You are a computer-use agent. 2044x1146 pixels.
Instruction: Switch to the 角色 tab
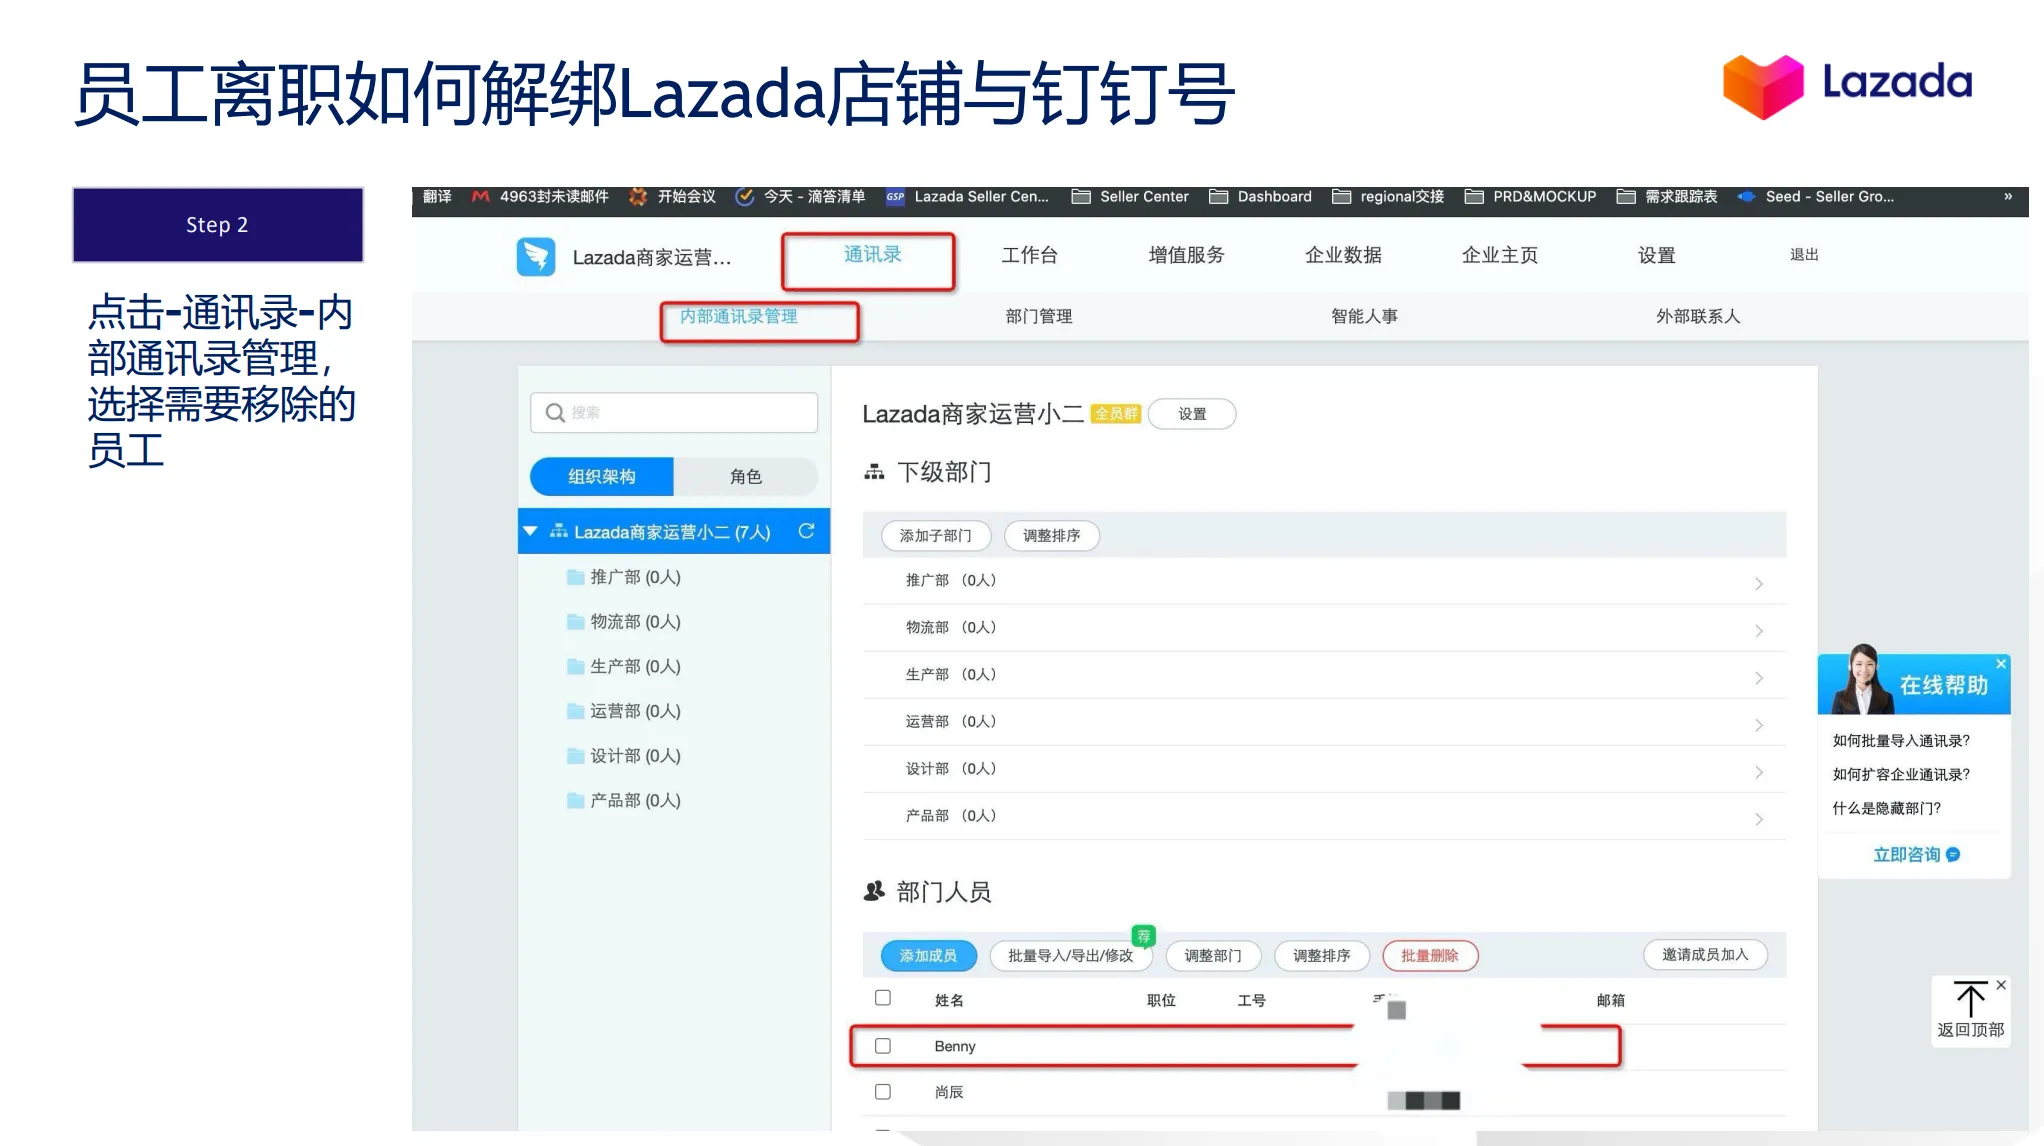[744, 476]
